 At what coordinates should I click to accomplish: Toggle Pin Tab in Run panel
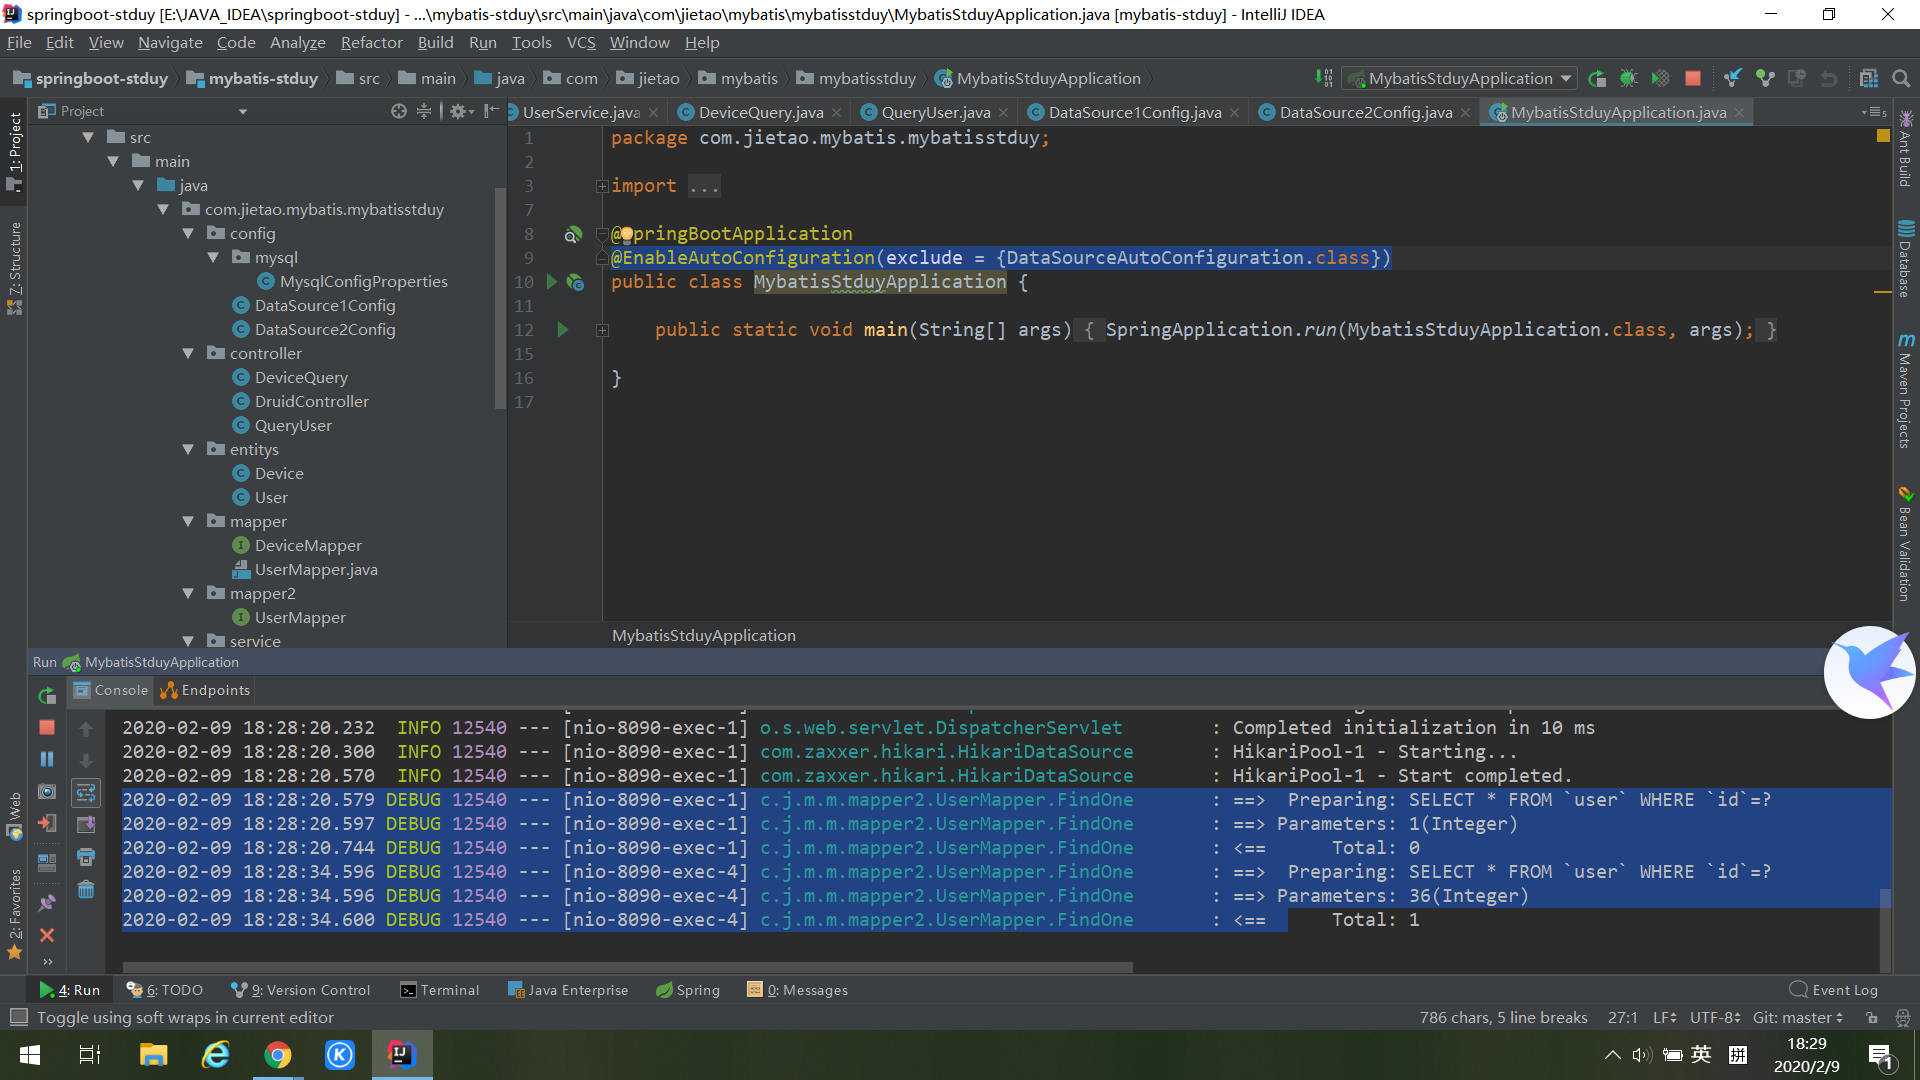tap(47, 903)
